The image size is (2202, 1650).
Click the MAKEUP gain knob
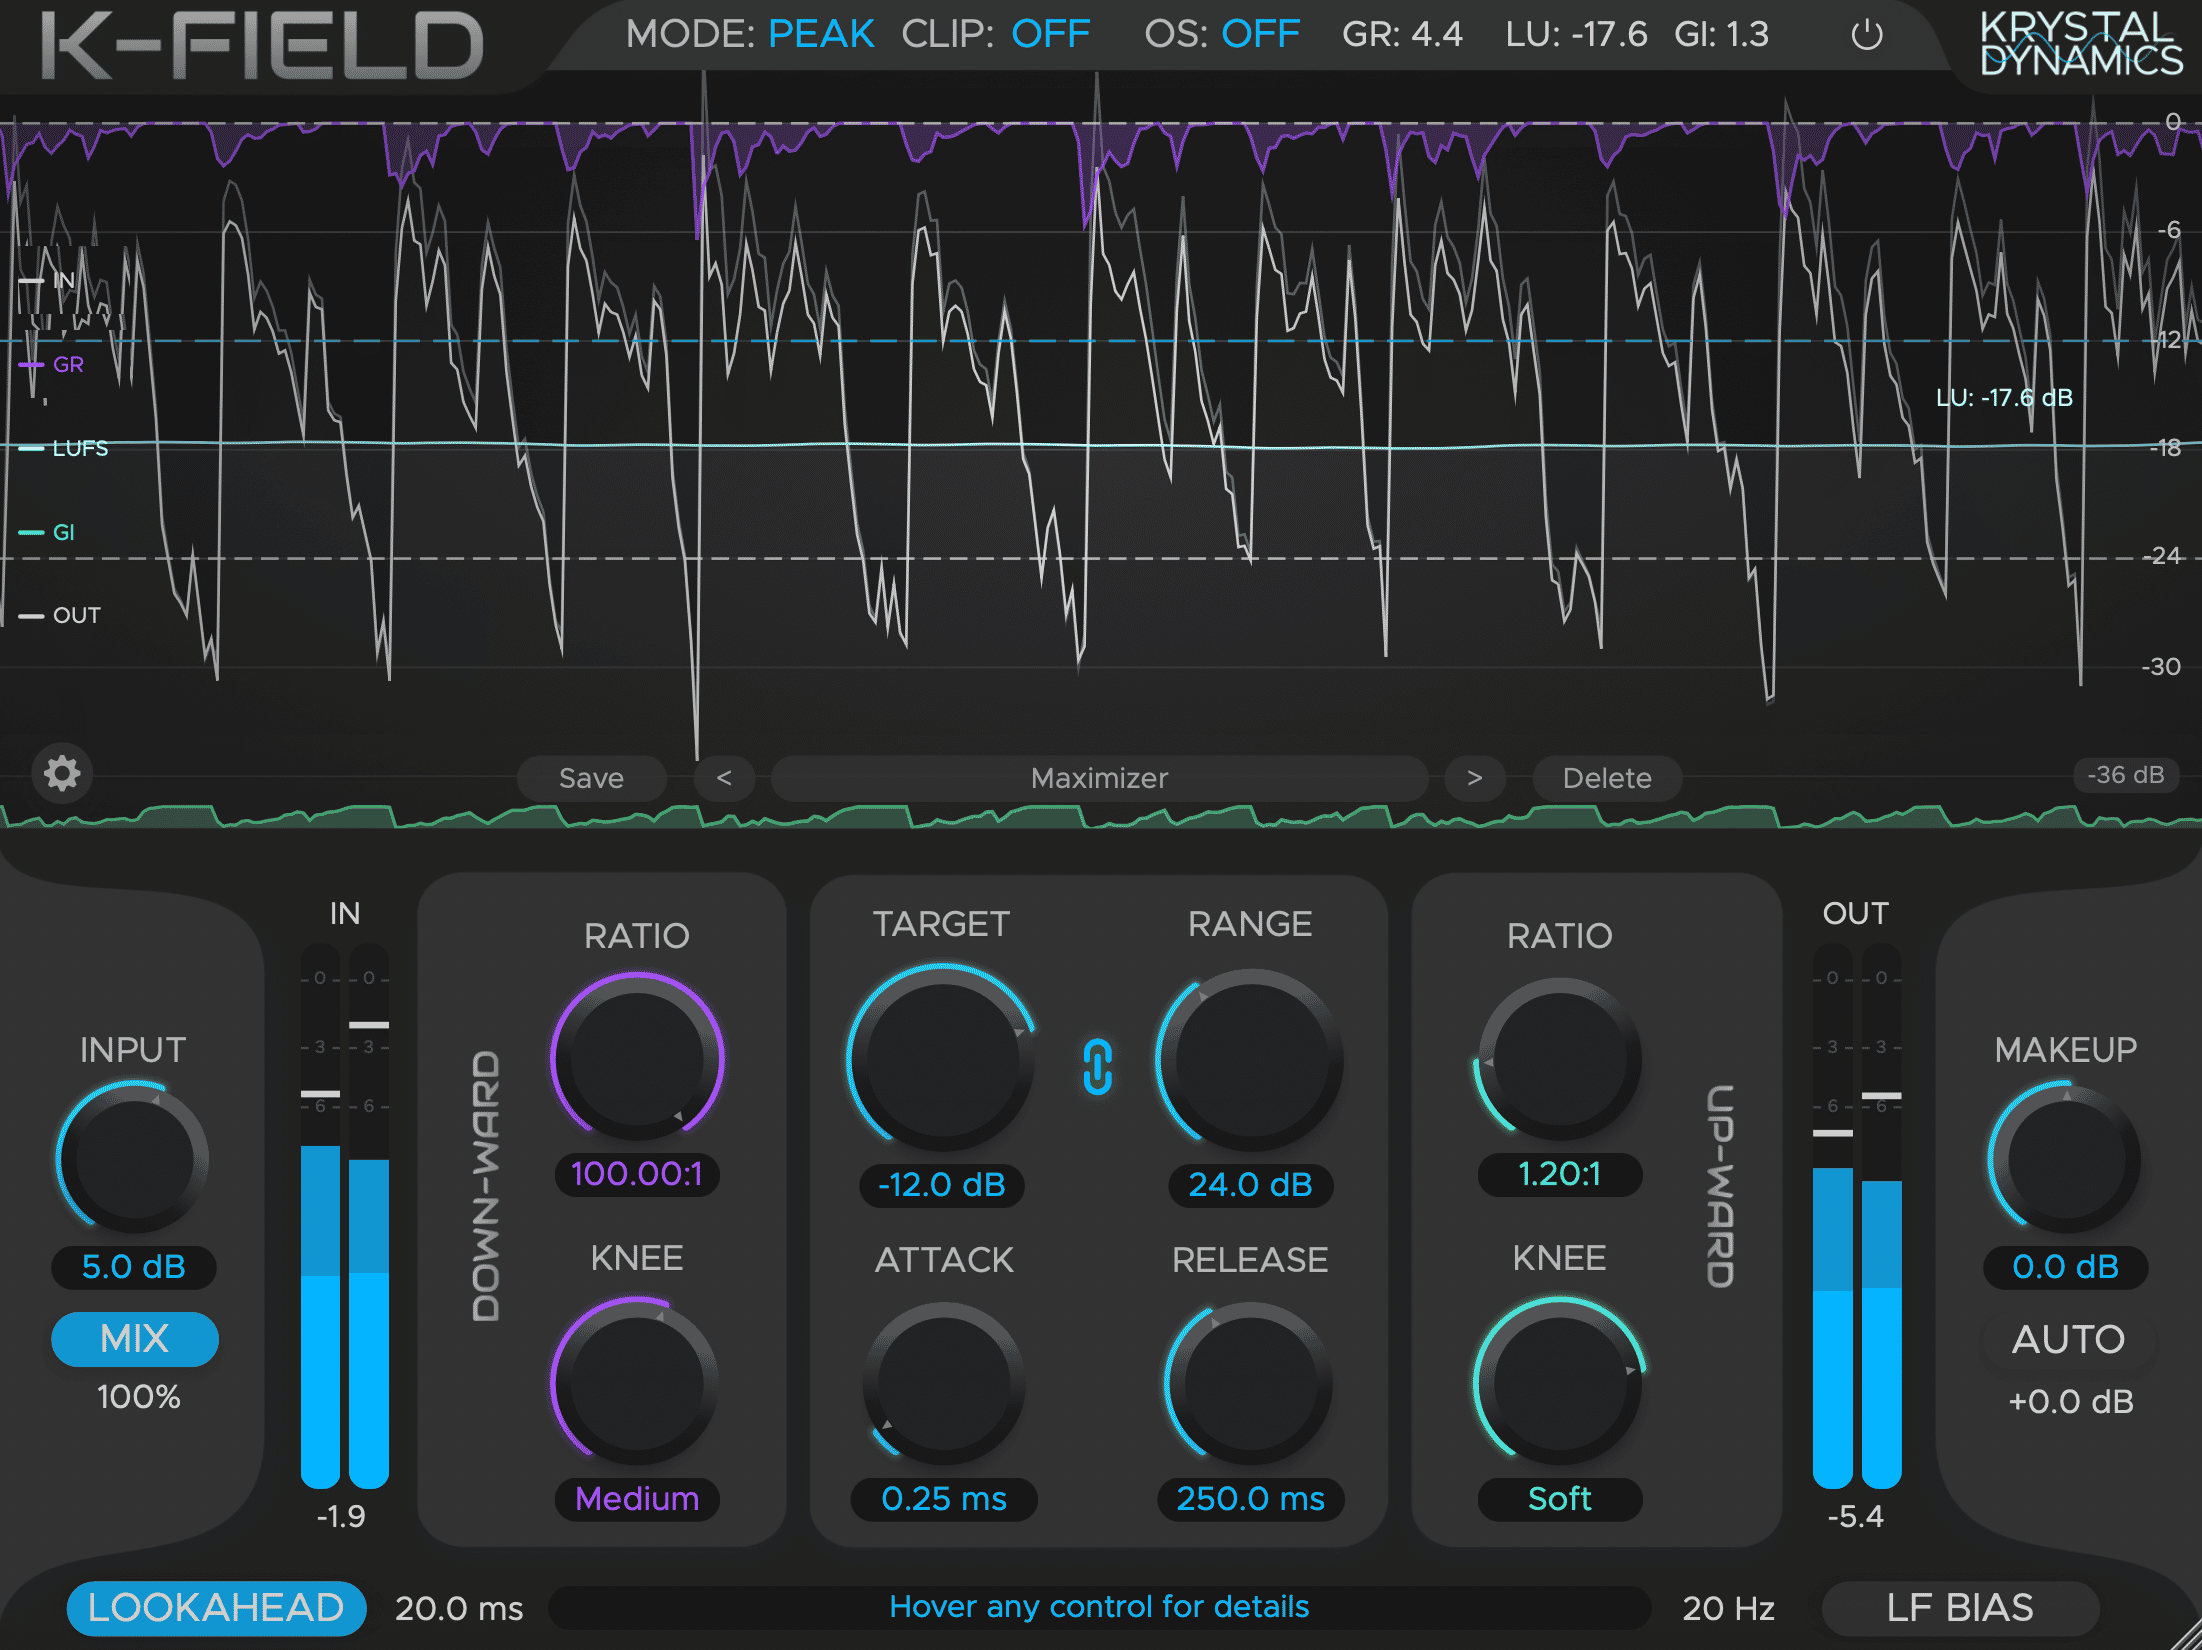point(2066,1157)
